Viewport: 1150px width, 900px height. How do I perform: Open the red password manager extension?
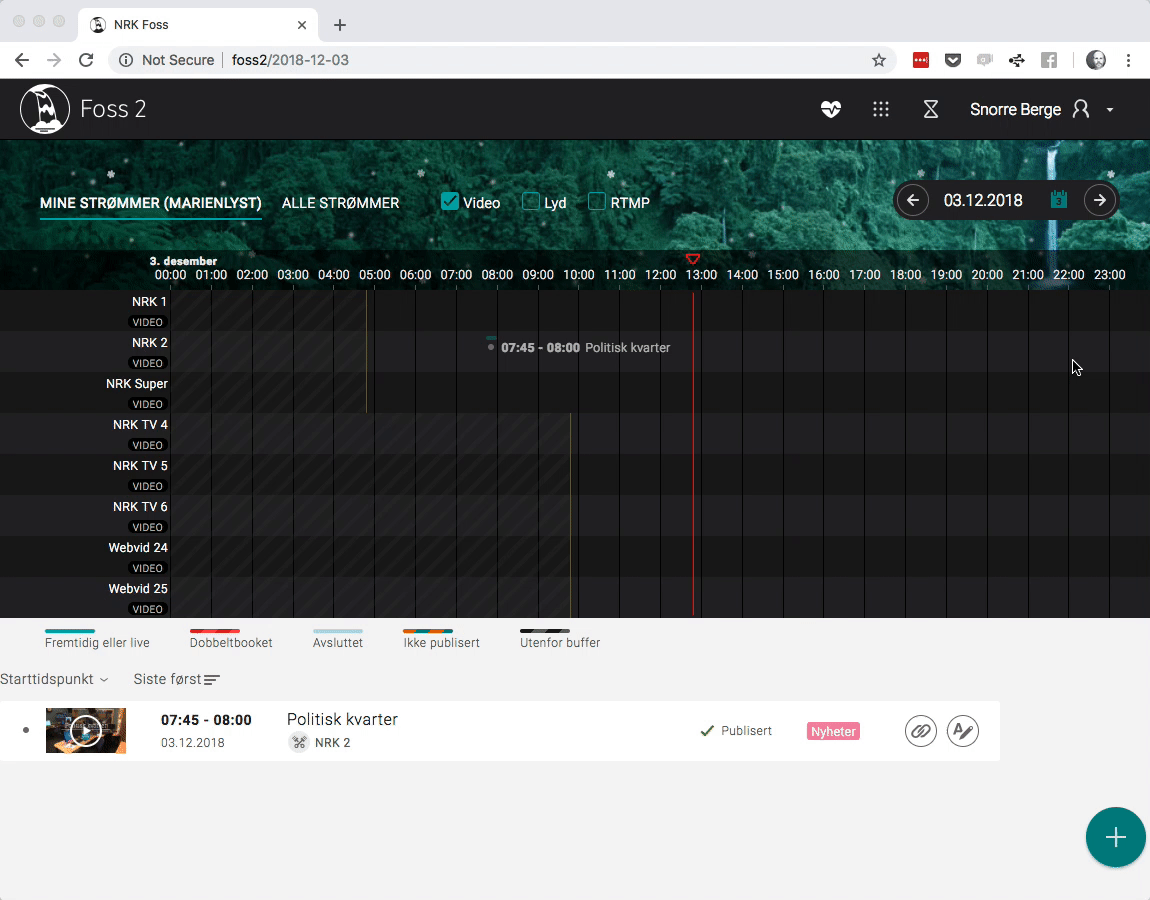(920, 60)
